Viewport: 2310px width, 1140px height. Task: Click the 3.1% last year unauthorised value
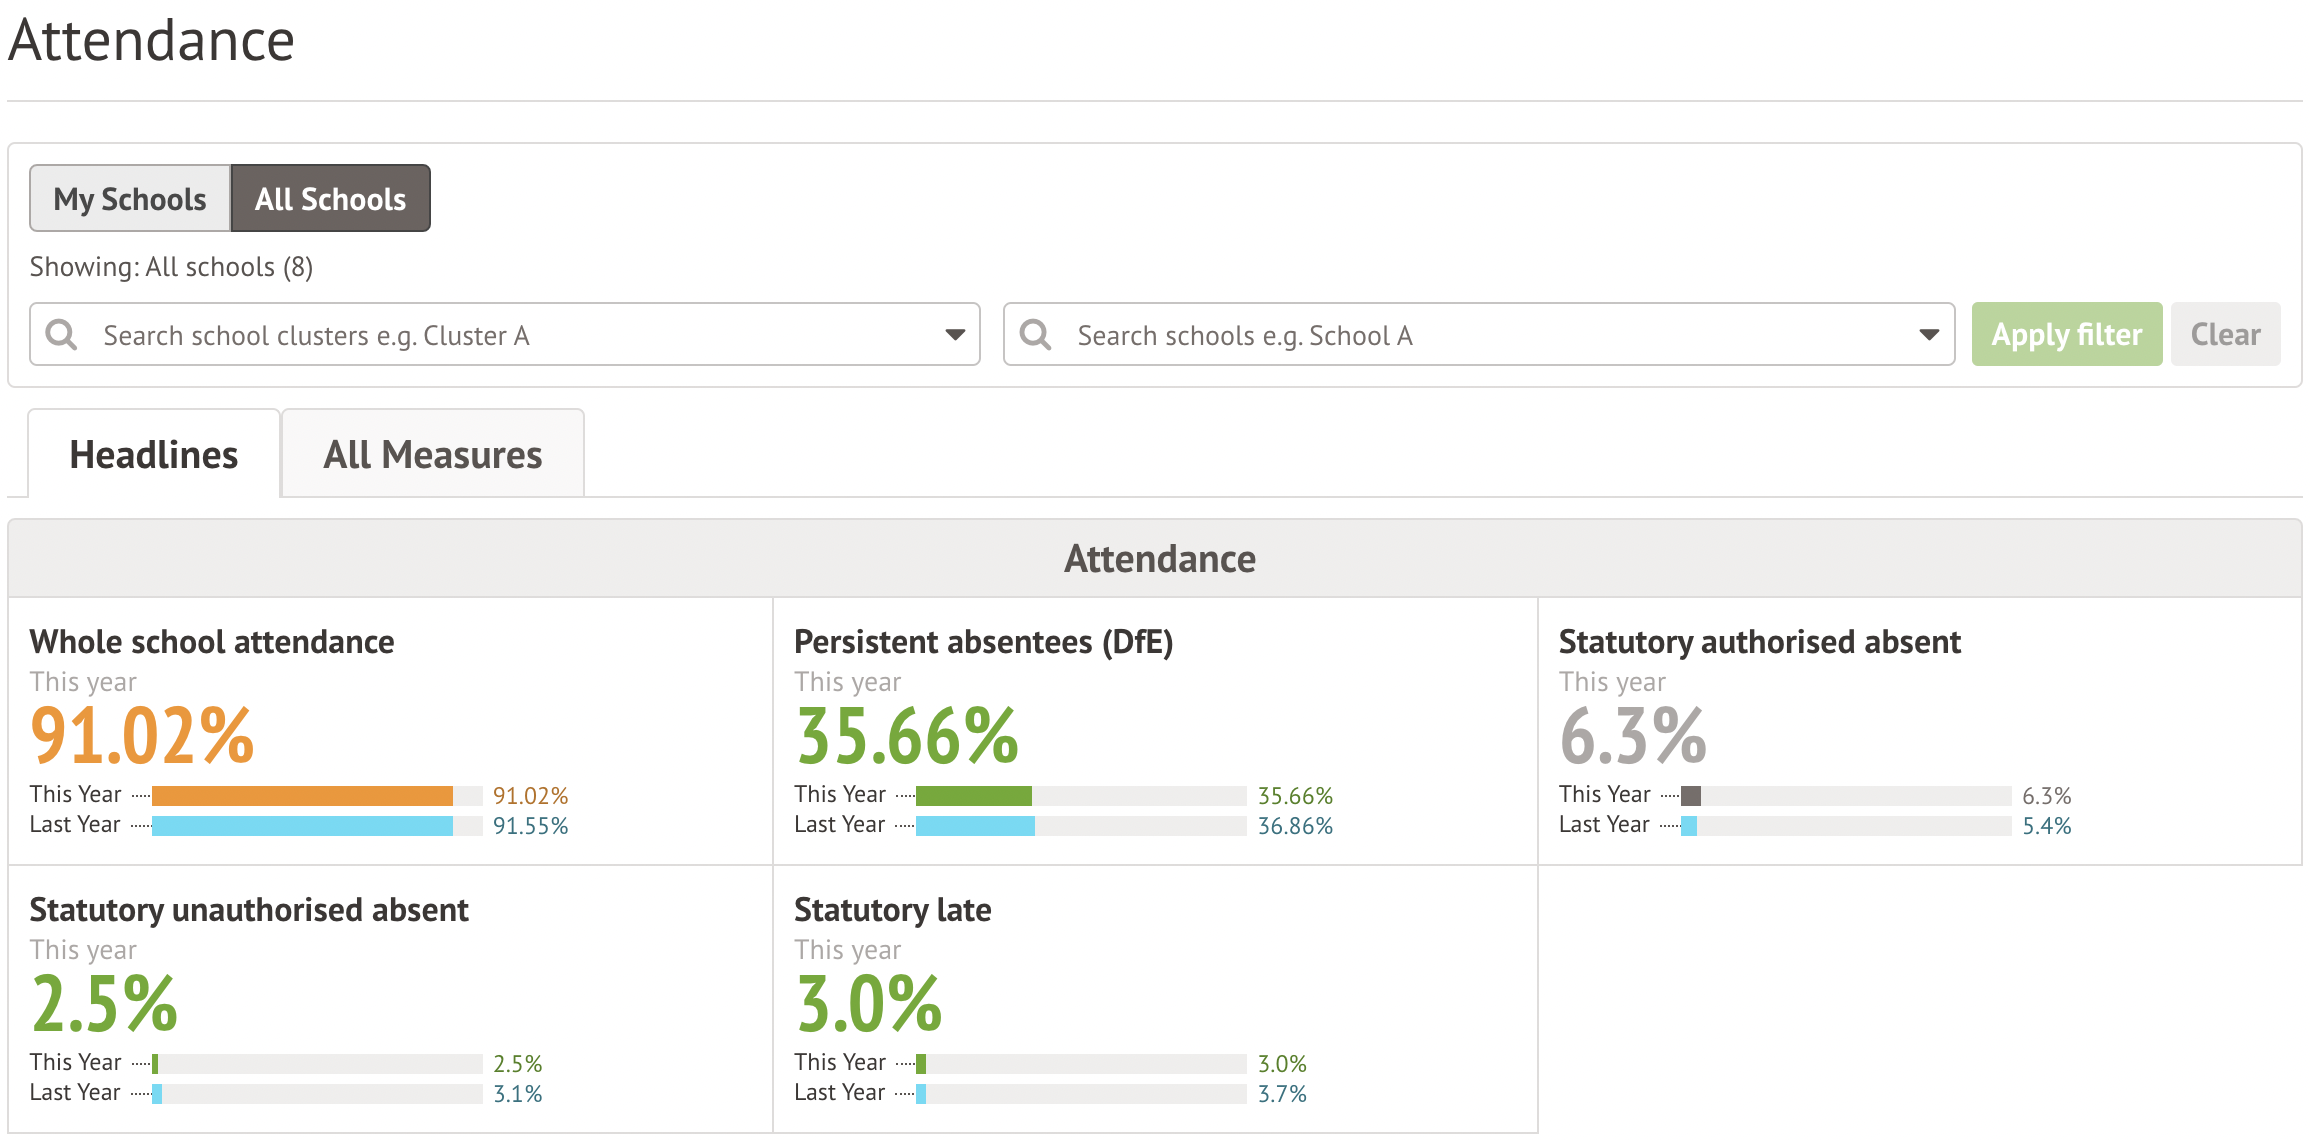pos(518,1094)
